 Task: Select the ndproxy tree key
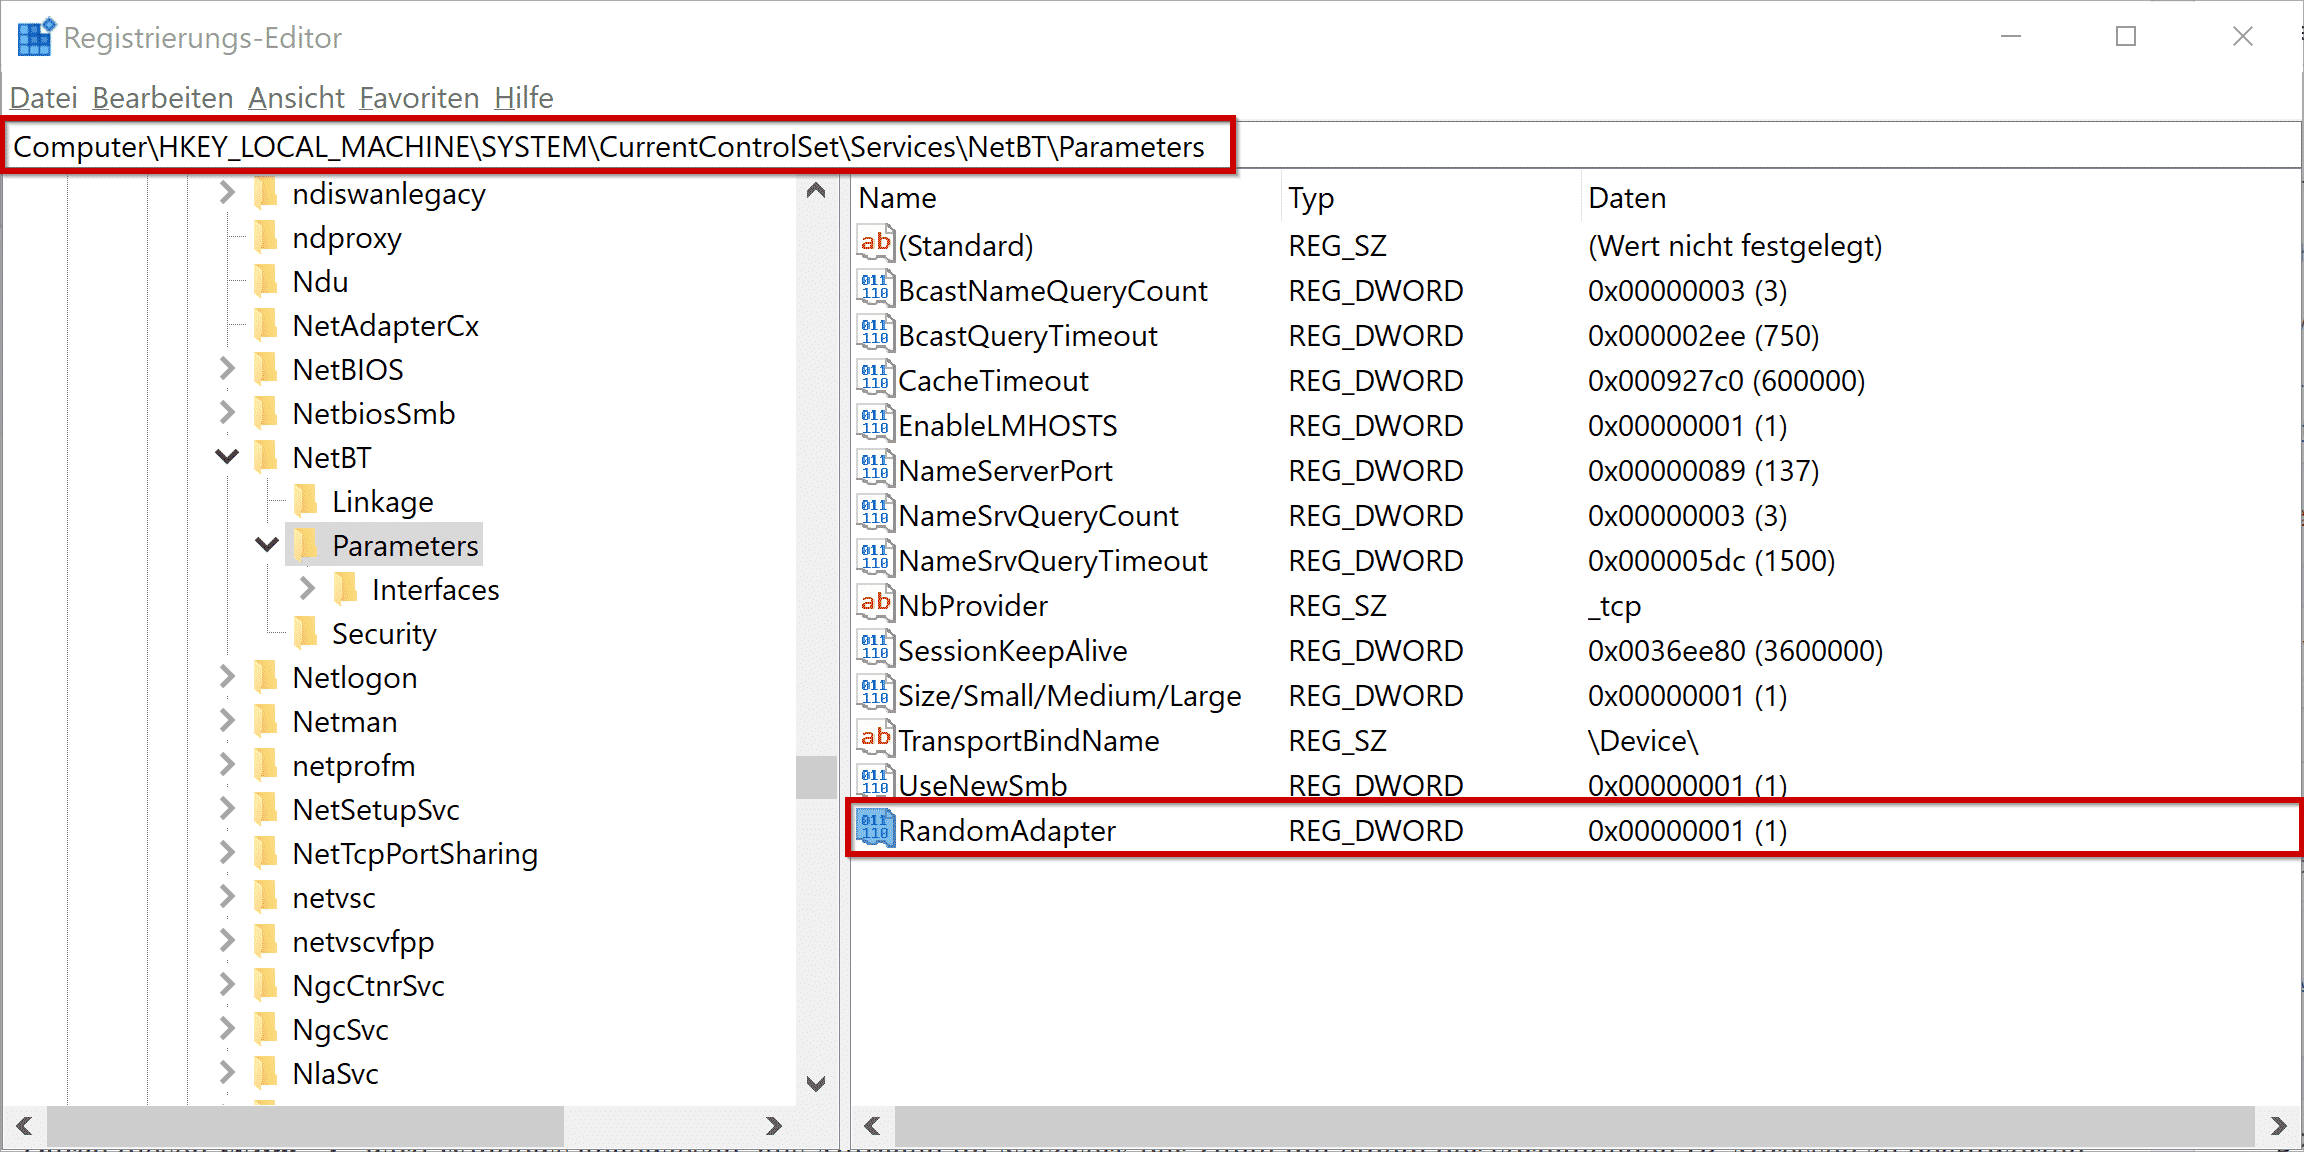[346, 238]
